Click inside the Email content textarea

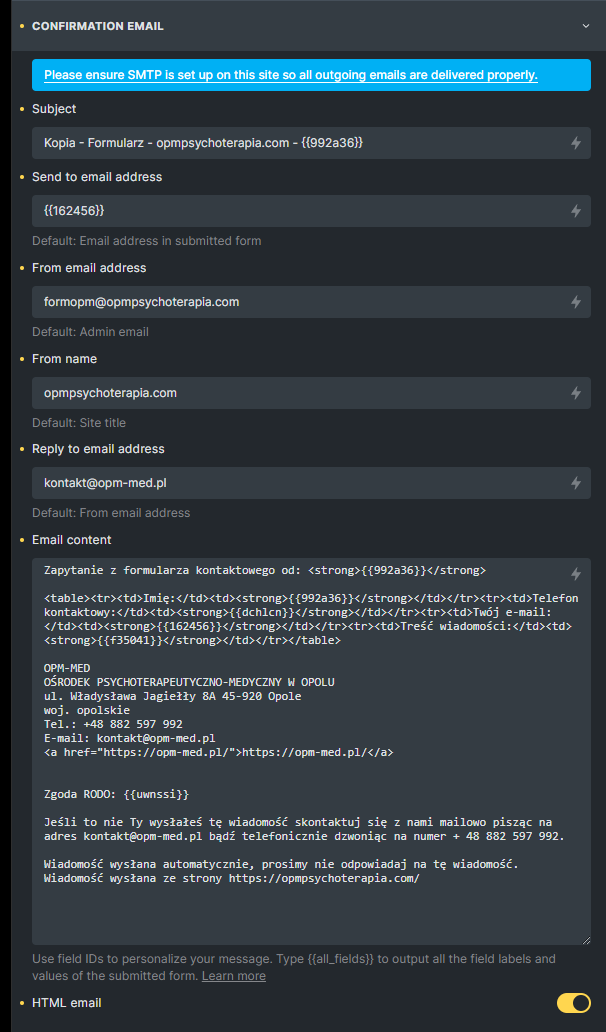pos(311,752)
